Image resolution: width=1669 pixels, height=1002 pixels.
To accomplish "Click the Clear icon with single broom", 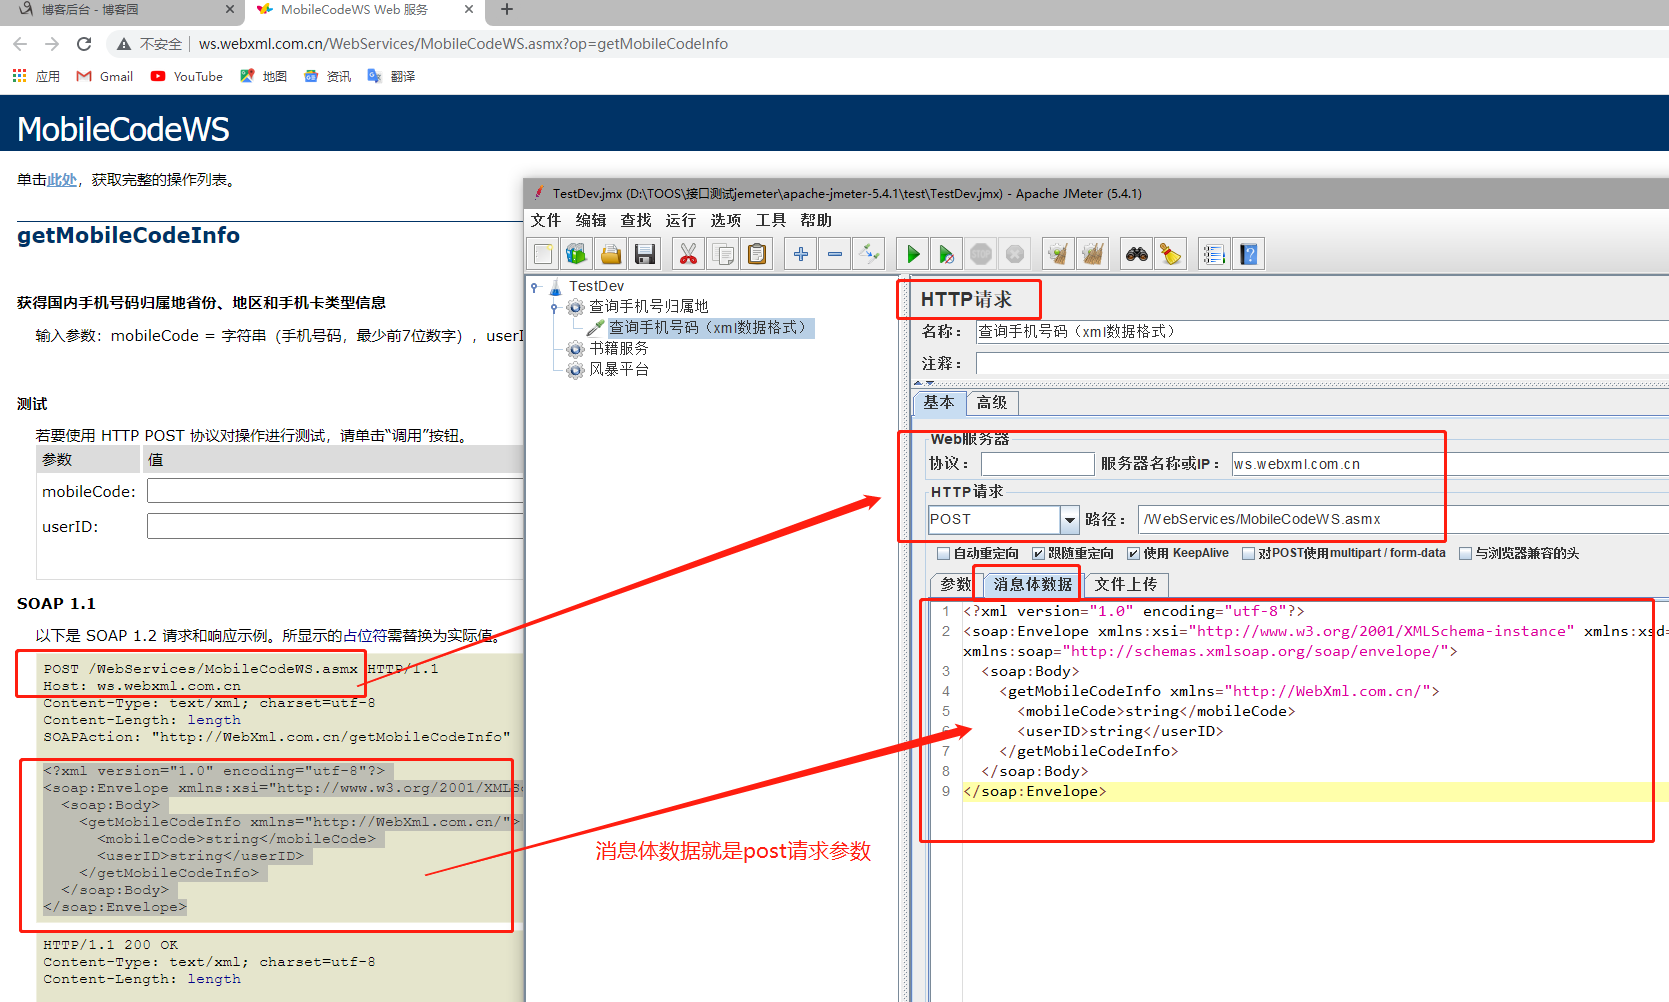I will click(x=1058, y=254).
